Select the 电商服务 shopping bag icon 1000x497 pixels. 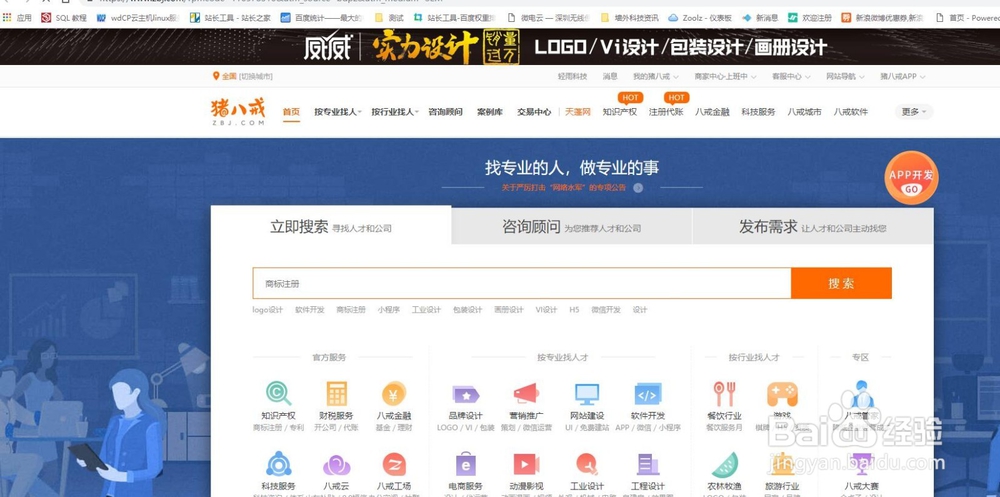pyautogui.click(x=466, y=464)
